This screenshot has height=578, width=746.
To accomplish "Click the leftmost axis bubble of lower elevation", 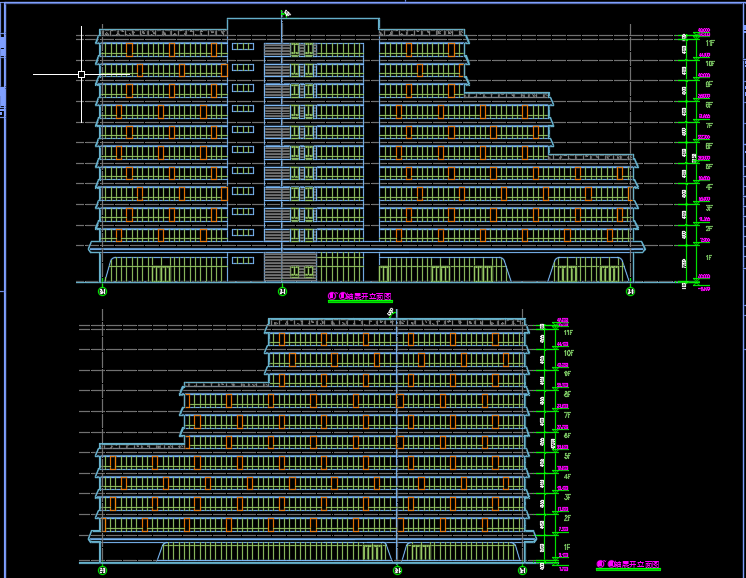I will 102,570.
